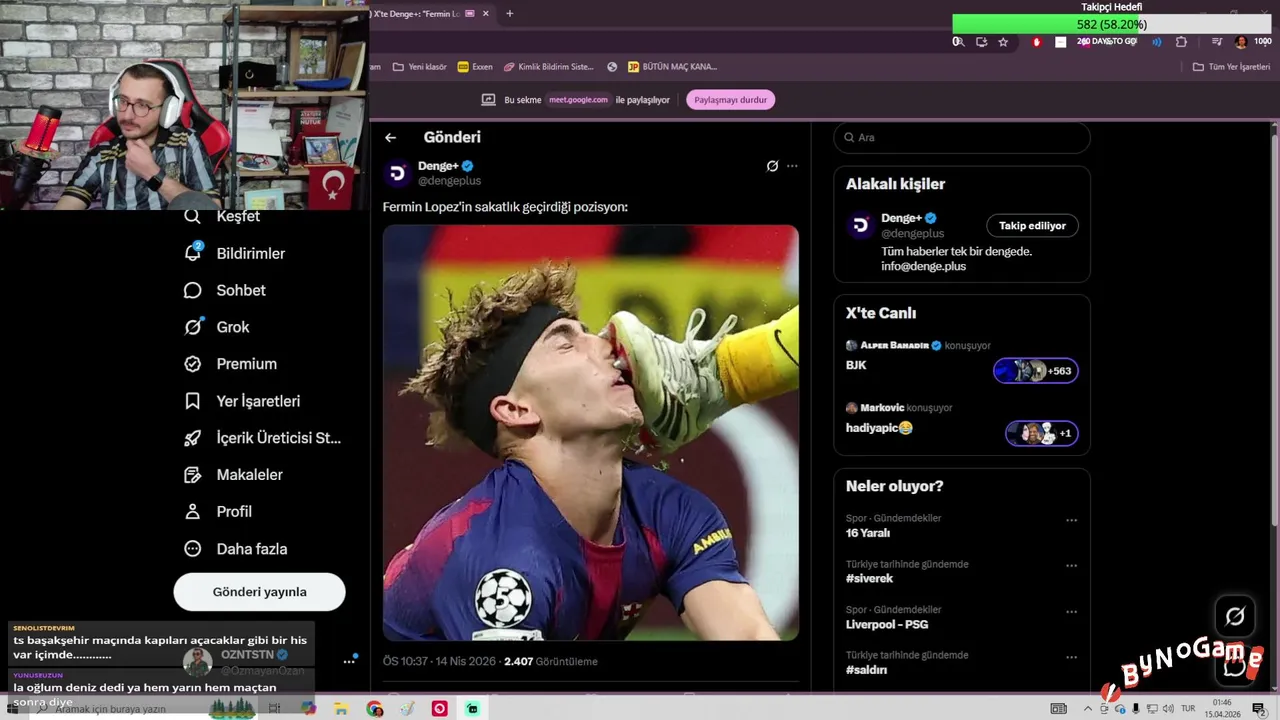This screenshot has width=1280, height=720.
Task: Open more options for #saldırı trend
Action: 1071,657
